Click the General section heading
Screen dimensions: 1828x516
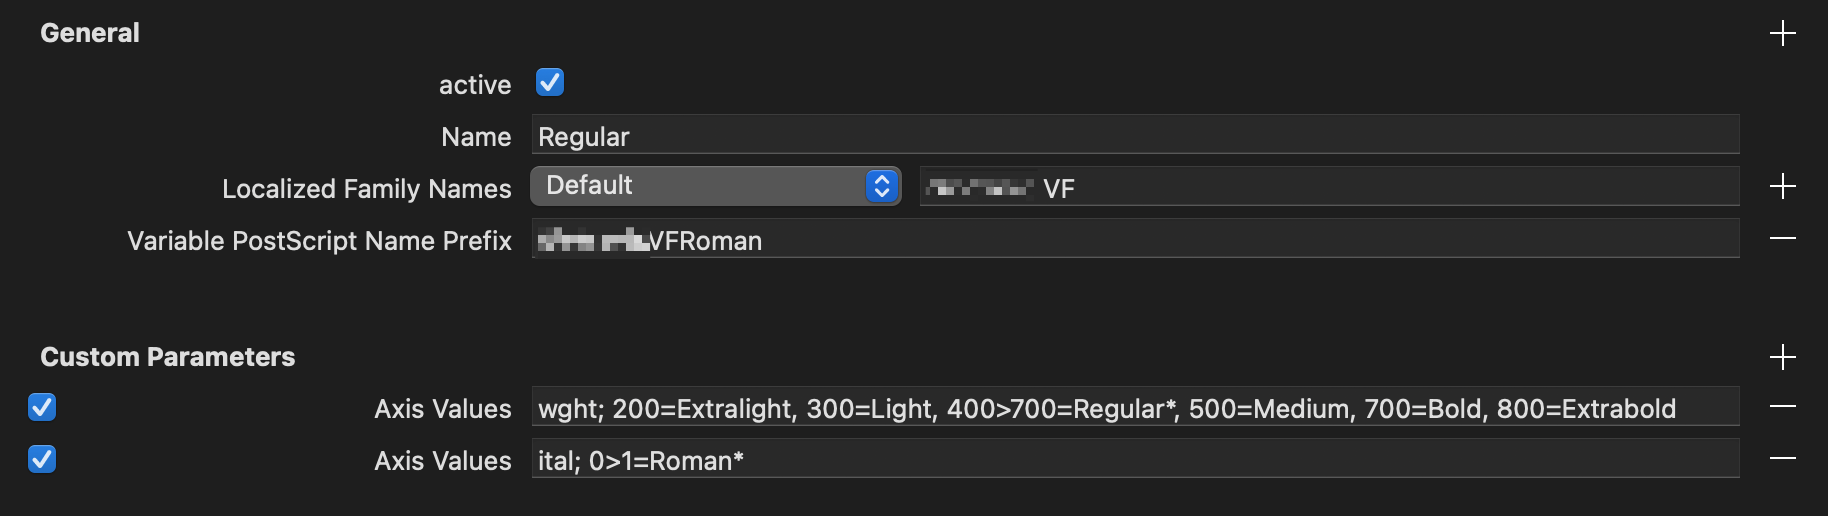90,33
